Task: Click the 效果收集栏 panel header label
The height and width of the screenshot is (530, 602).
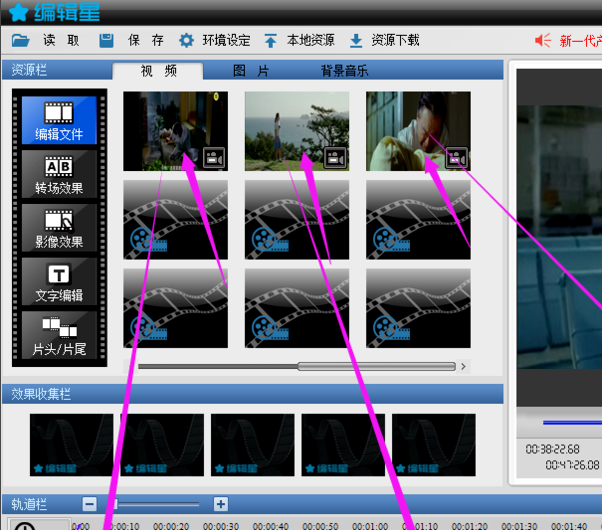Action: coord(41,394)
